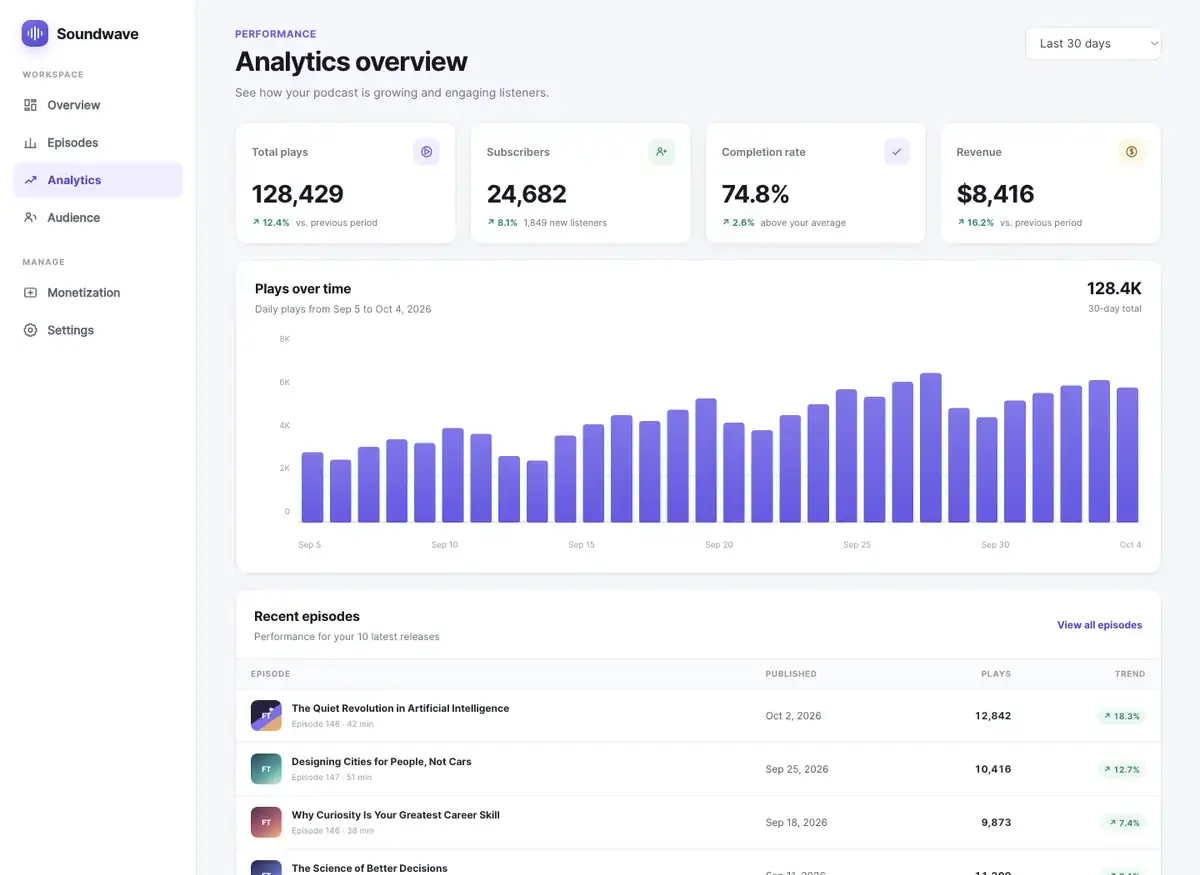
Task: Click the 12.7% trend badge
Action: [x=1121, y=769]
